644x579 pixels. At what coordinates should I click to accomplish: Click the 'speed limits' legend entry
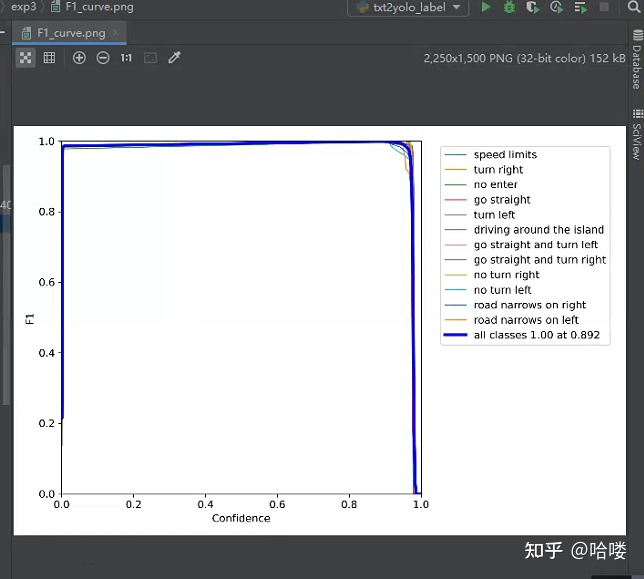tap(490, 154)
